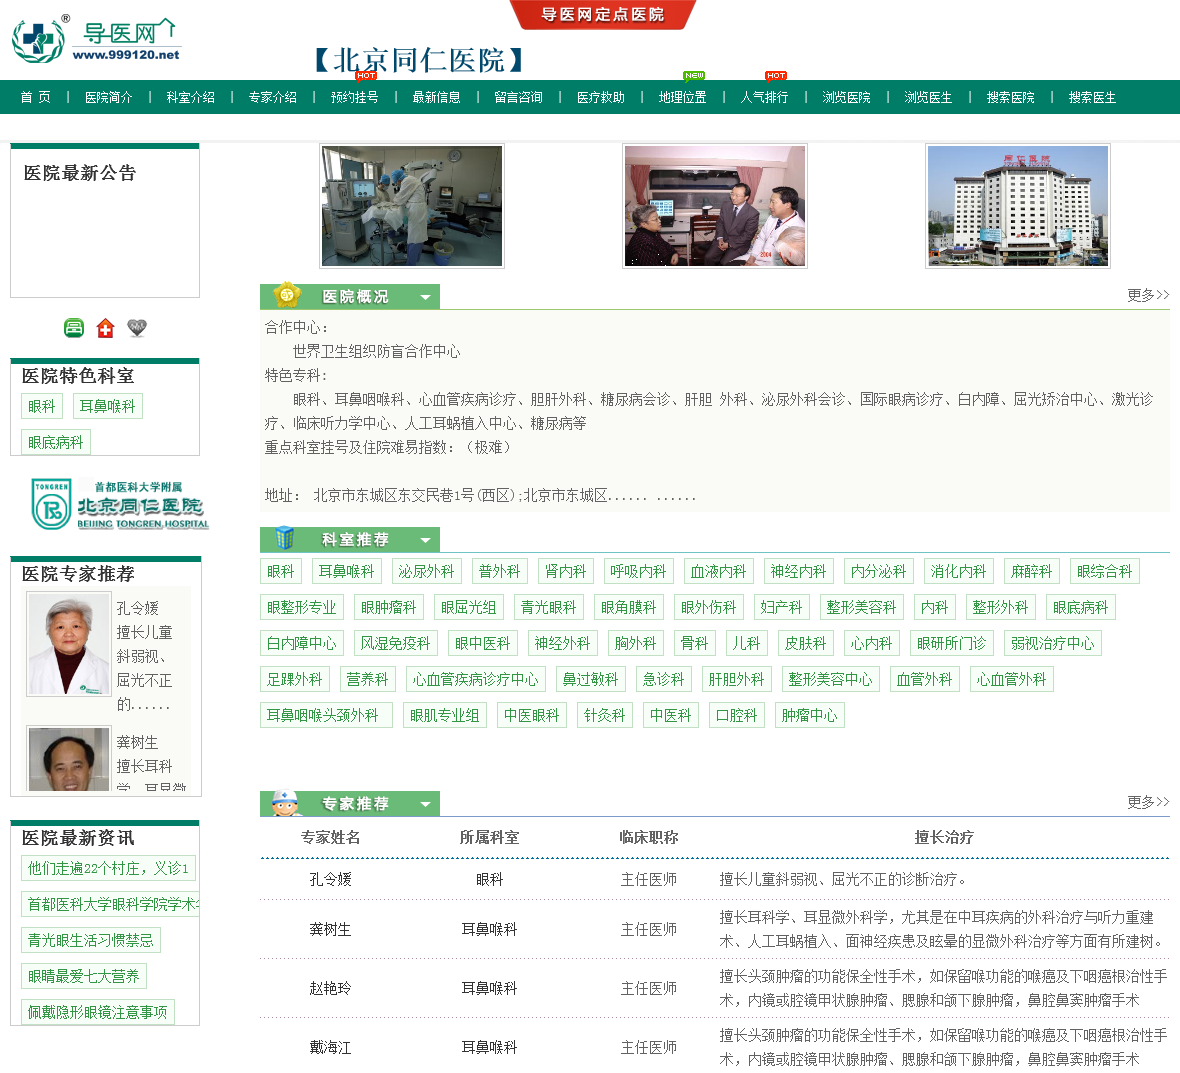Click 龚树生 photo in expert sidebar
1180x1073 pixels.
pyautogui.click(x=68, y=758)
